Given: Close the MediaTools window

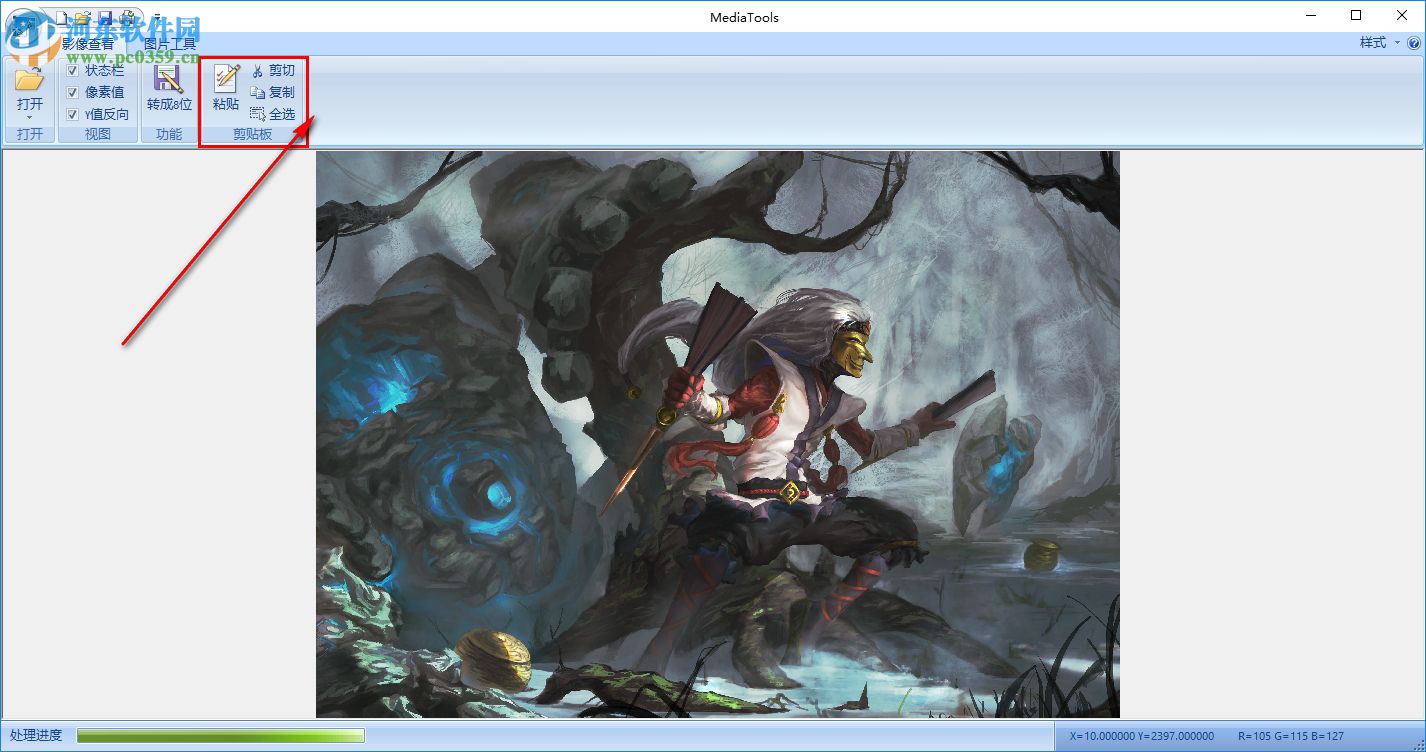Looking at the screenshot, I should pyautogui.click(x=1402, y=15).
